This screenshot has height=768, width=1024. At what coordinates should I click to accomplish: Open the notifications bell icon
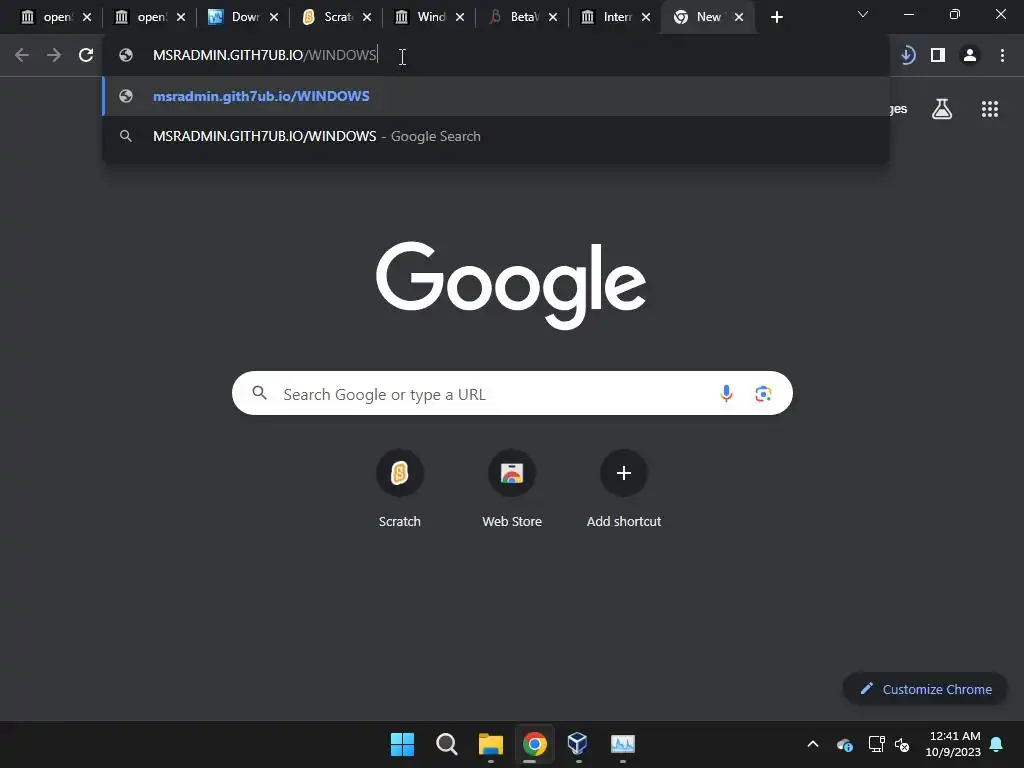pos(997,744)
